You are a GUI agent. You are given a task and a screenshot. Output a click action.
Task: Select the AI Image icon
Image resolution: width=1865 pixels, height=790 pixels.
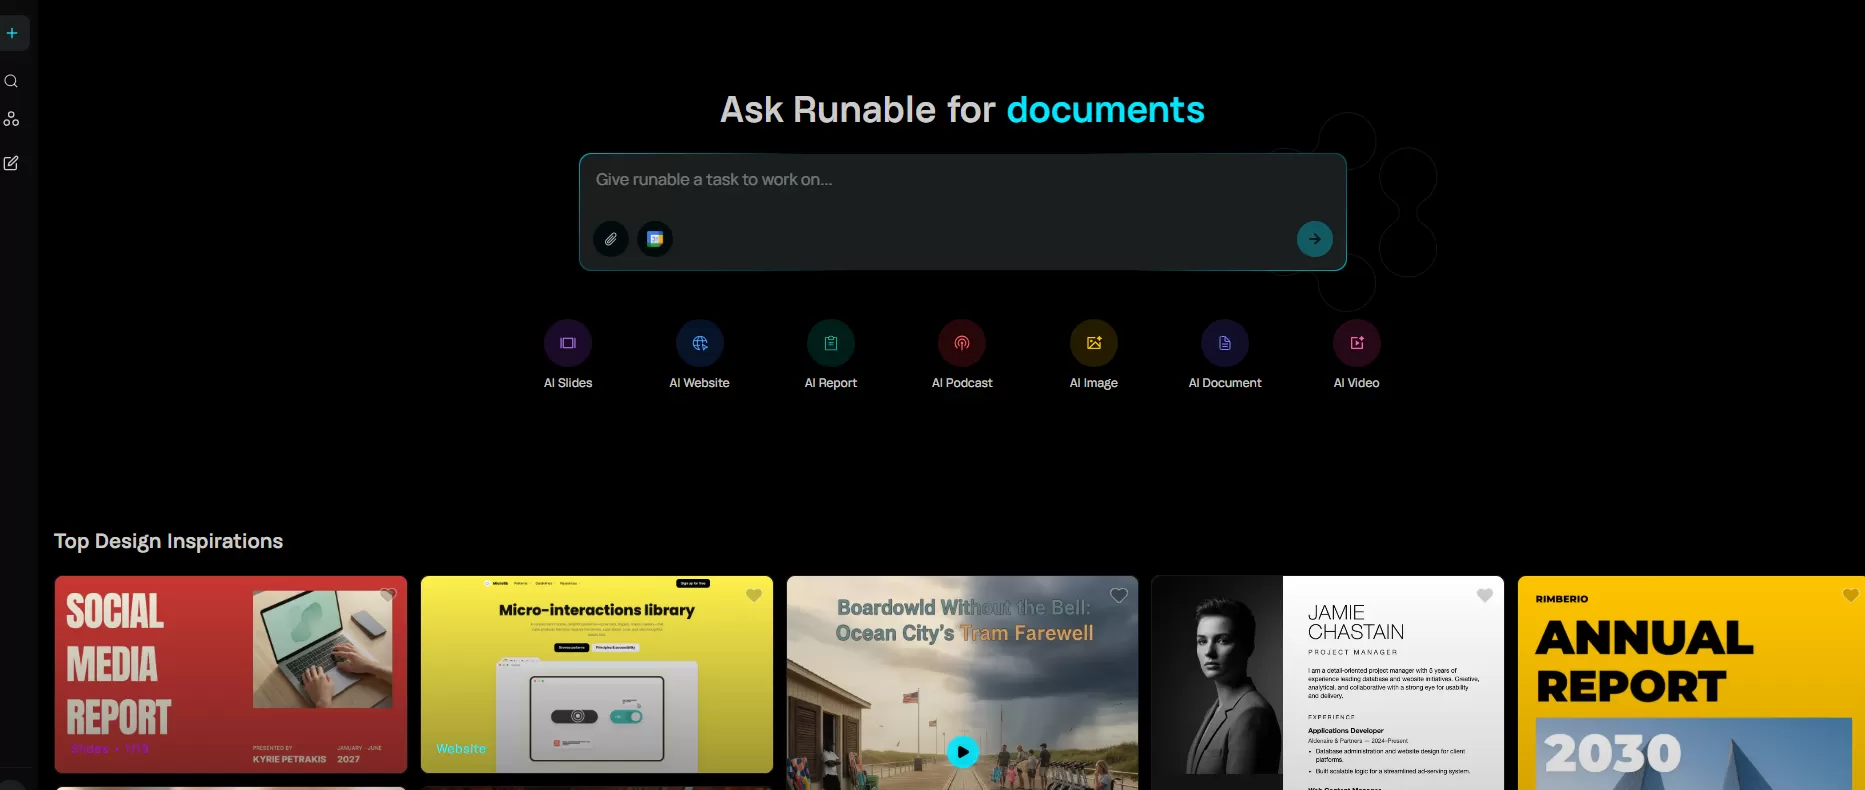click(x=1094, y=343)
